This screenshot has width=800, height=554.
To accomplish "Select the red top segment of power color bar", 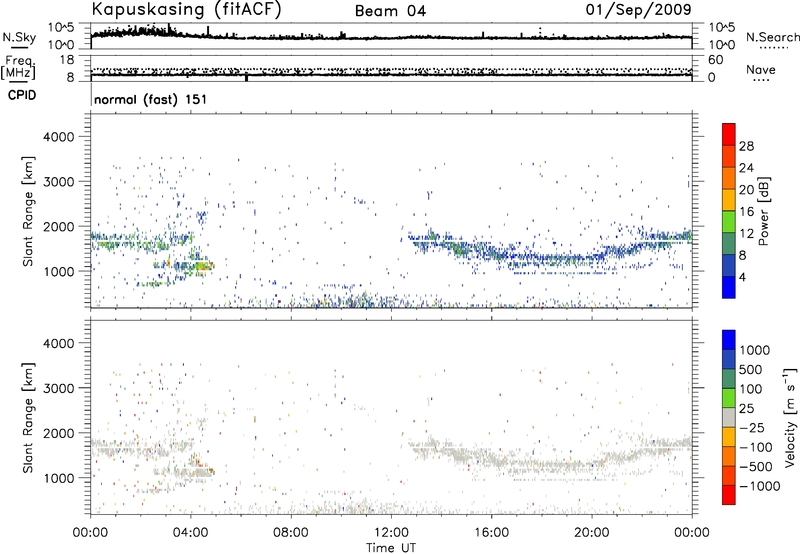I will tap(729, 134).
